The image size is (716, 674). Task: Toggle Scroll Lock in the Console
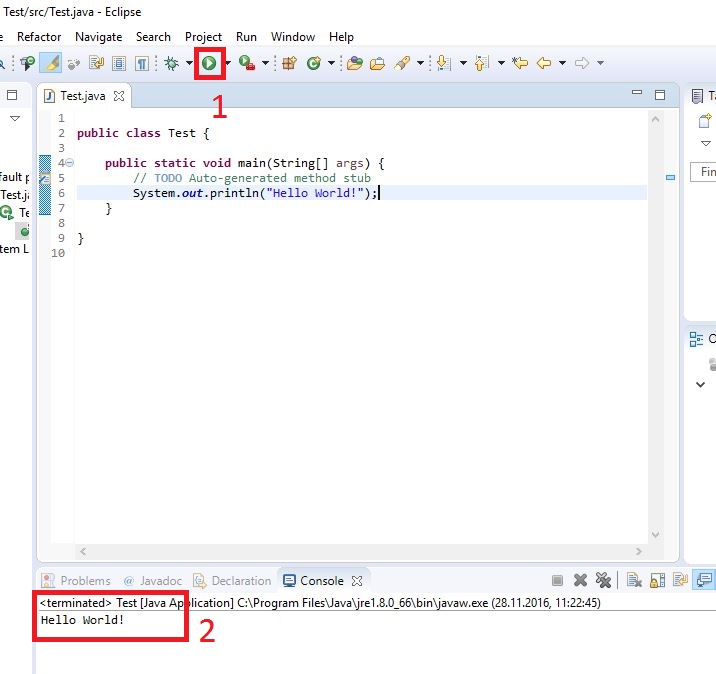point(657,580)
